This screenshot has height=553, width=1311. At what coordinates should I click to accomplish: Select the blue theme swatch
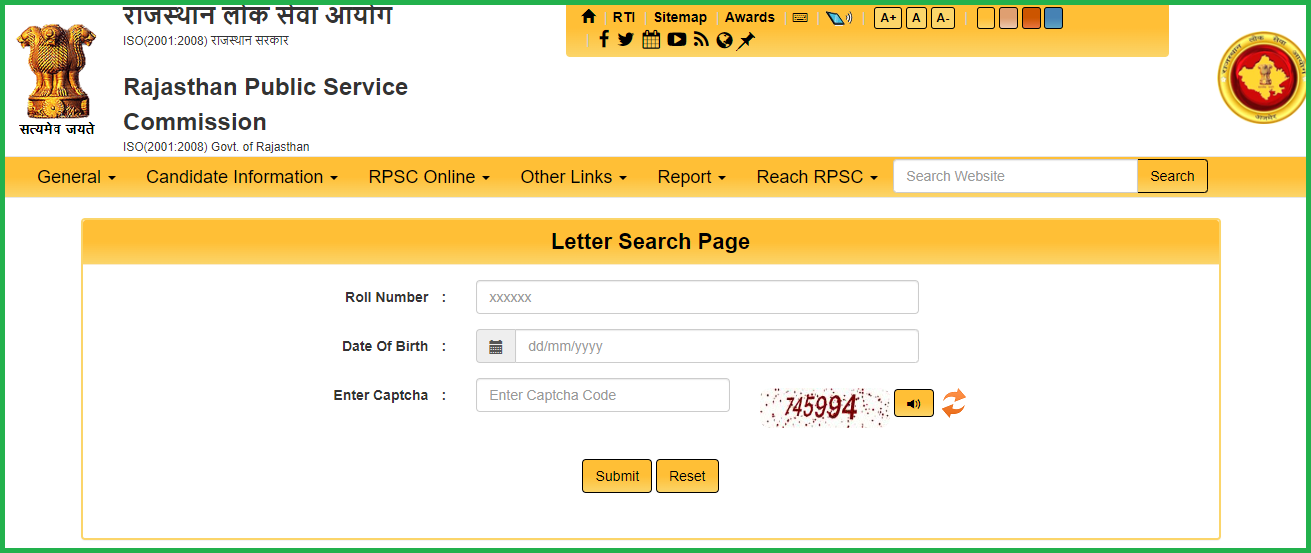pos(1053,18)
